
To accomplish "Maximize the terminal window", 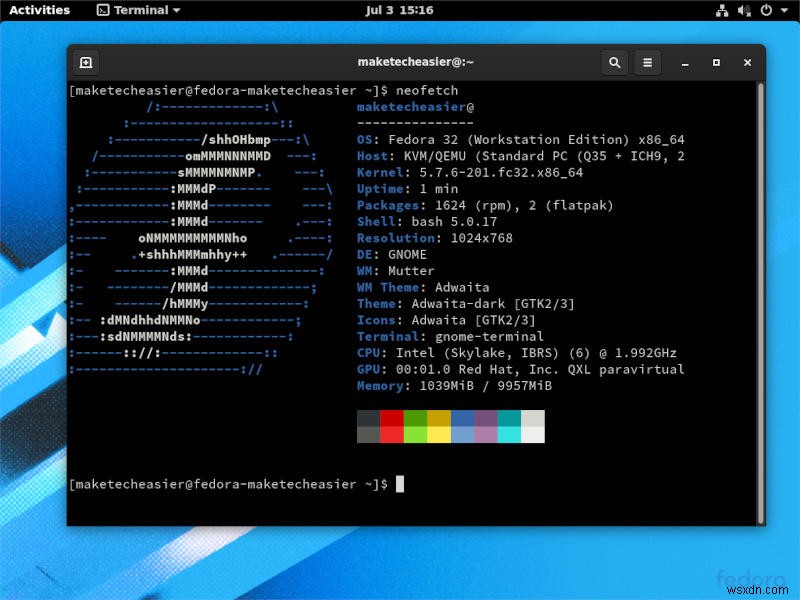I will click(x=716, y=62).
